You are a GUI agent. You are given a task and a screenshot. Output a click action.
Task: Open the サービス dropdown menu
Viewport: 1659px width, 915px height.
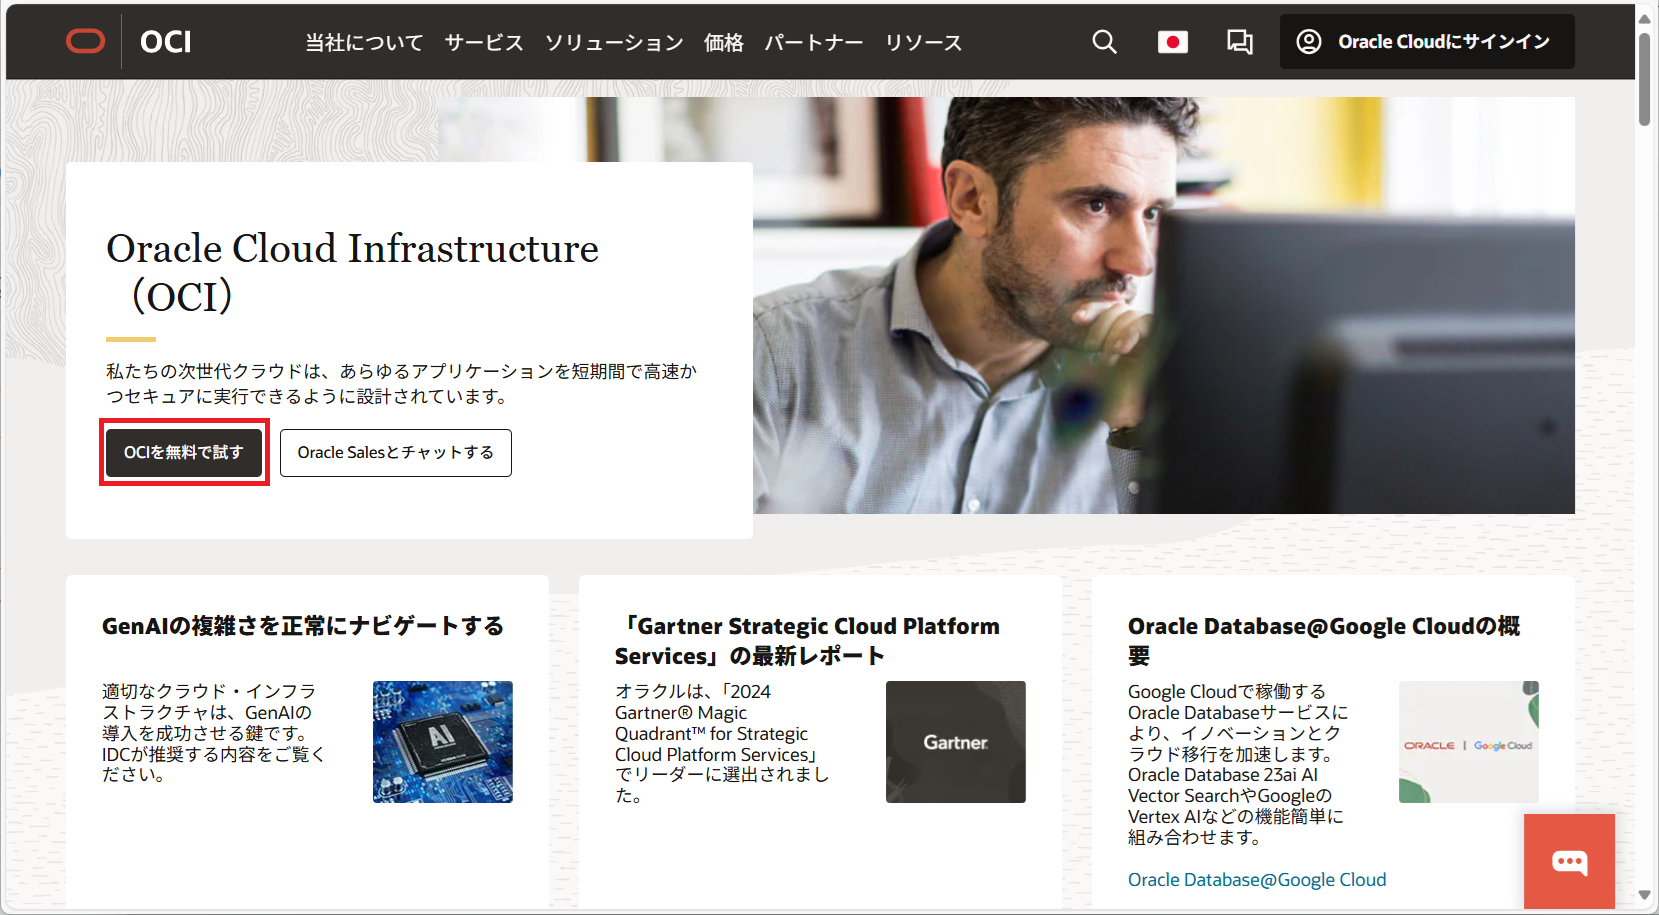point(483,43)
